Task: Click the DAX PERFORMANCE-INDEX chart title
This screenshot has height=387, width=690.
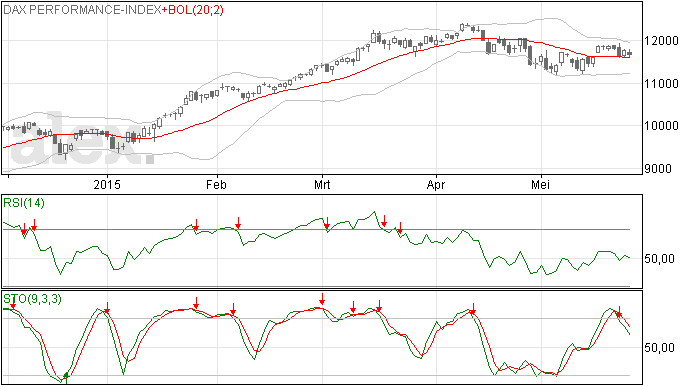Action: click(82, 10)
